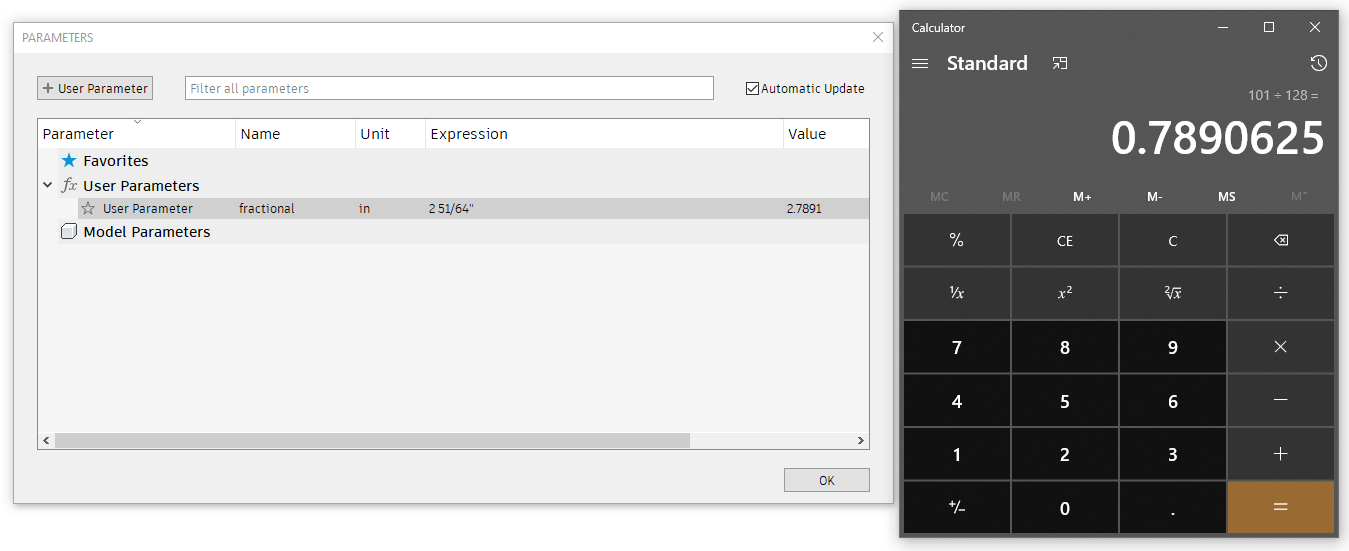This screenshot has height=551, width=1349.
Task: Click the Calculator 9 key
Action: point(1173,347)
